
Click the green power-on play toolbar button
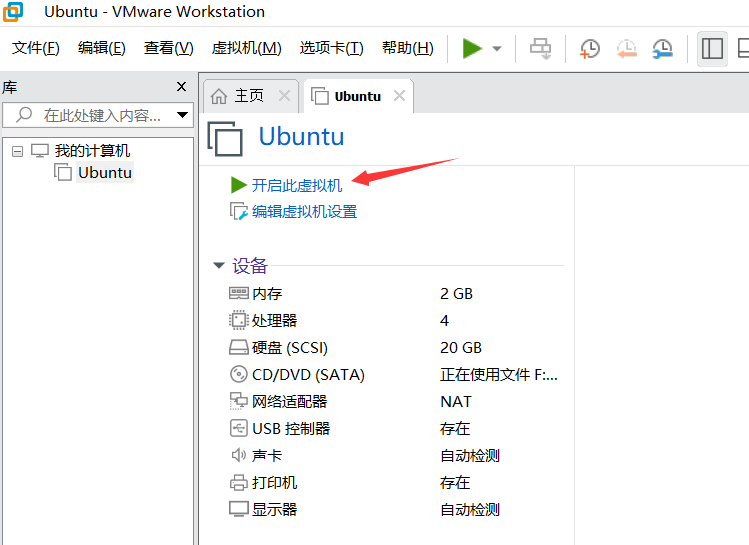(472, 49)
